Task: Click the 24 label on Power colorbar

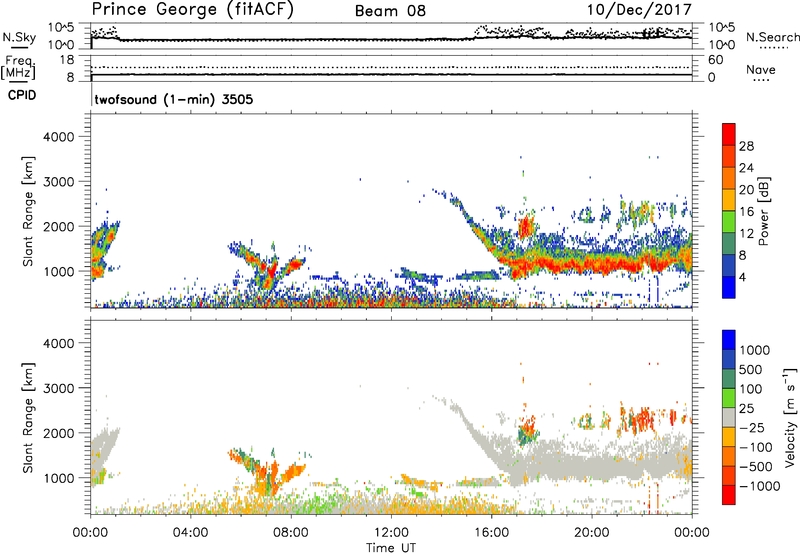Action: coord(746,168)
